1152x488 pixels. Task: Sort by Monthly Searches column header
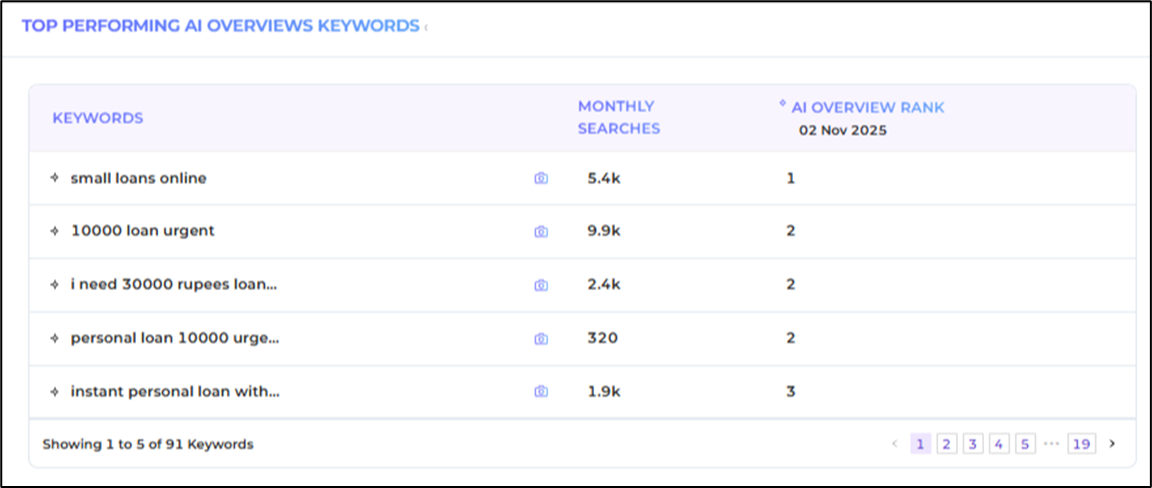click(x=618, y=117)
